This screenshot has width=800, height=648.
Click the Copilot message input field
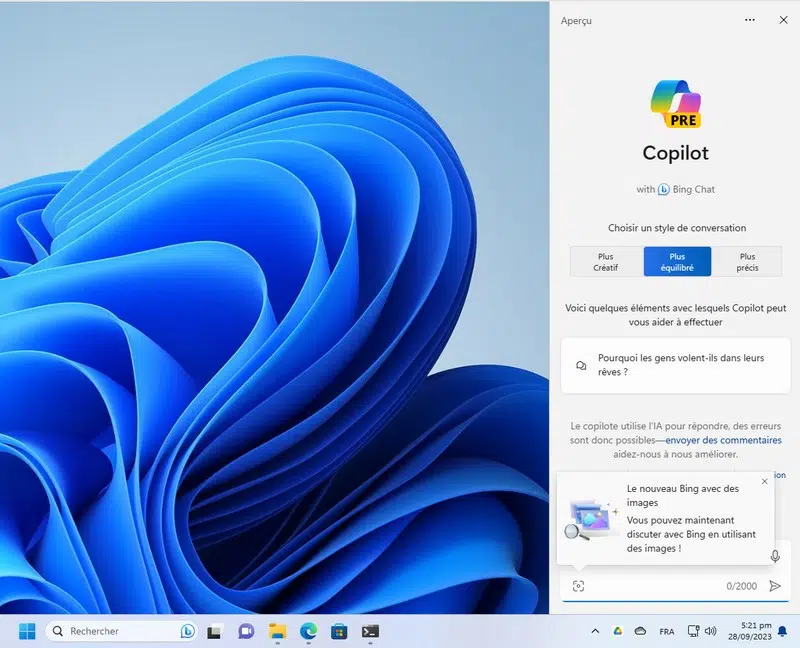click(x=670, y=587)
